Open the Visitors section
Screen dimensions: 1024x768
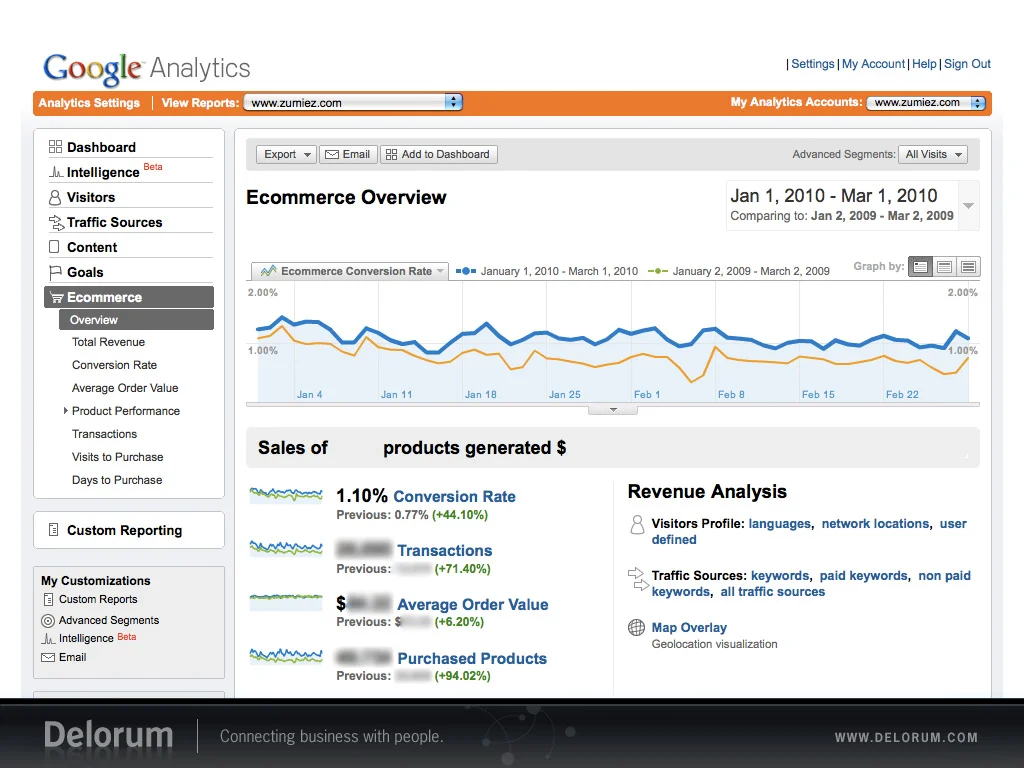[91, 197]
